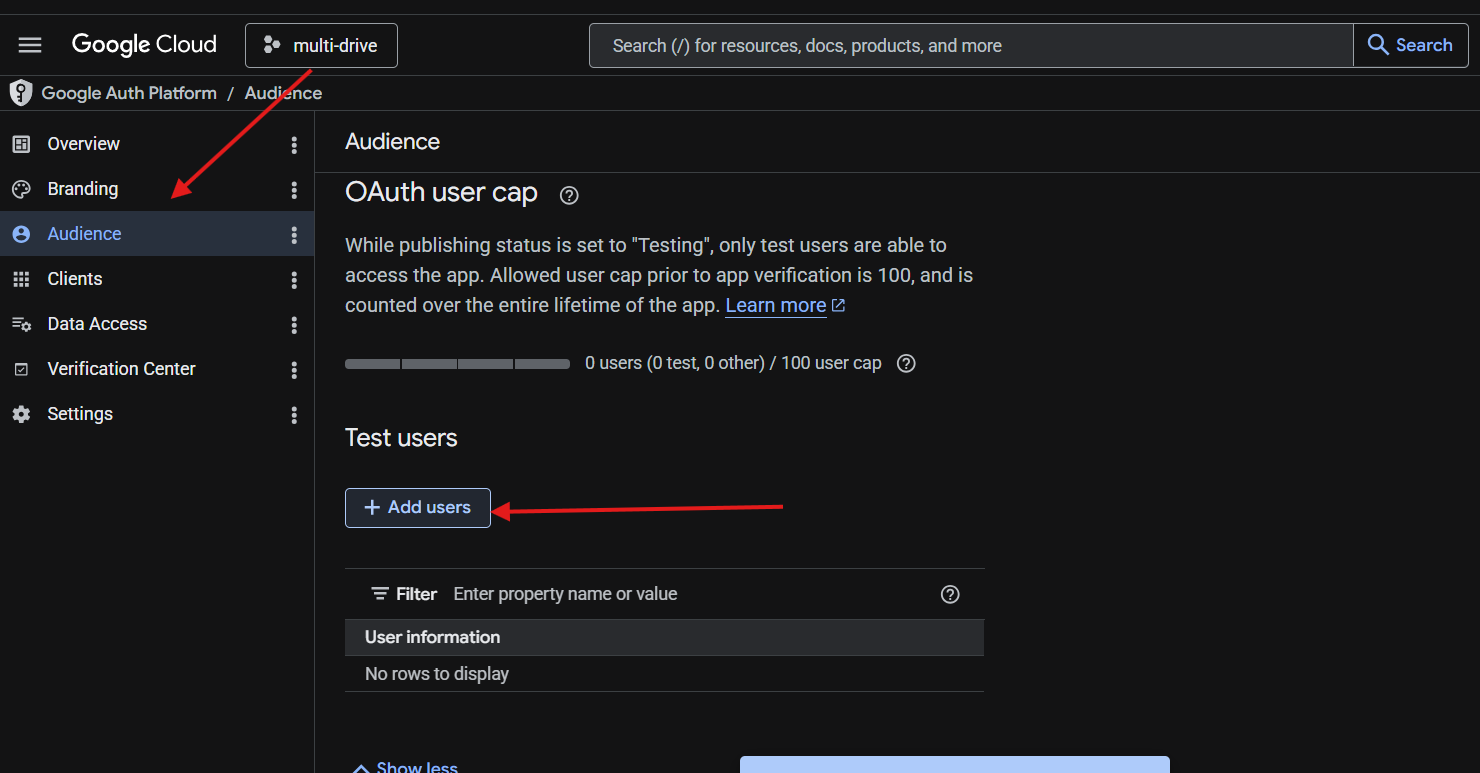1480x773 pixels.
Task: Click the Settings gear icon
Action: coord(21,414)
